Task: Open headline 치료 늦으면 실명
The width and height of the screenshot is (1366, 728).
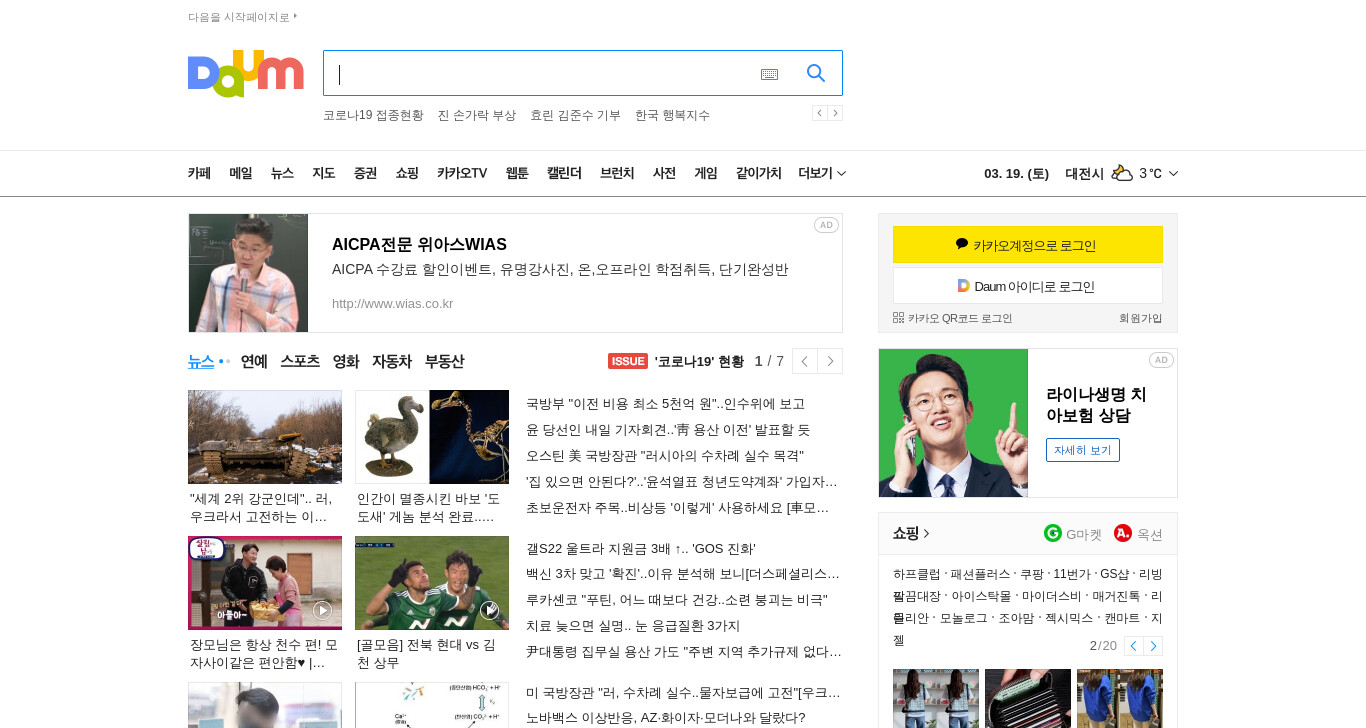Action: pyautogui.click(x=633, y=626)
